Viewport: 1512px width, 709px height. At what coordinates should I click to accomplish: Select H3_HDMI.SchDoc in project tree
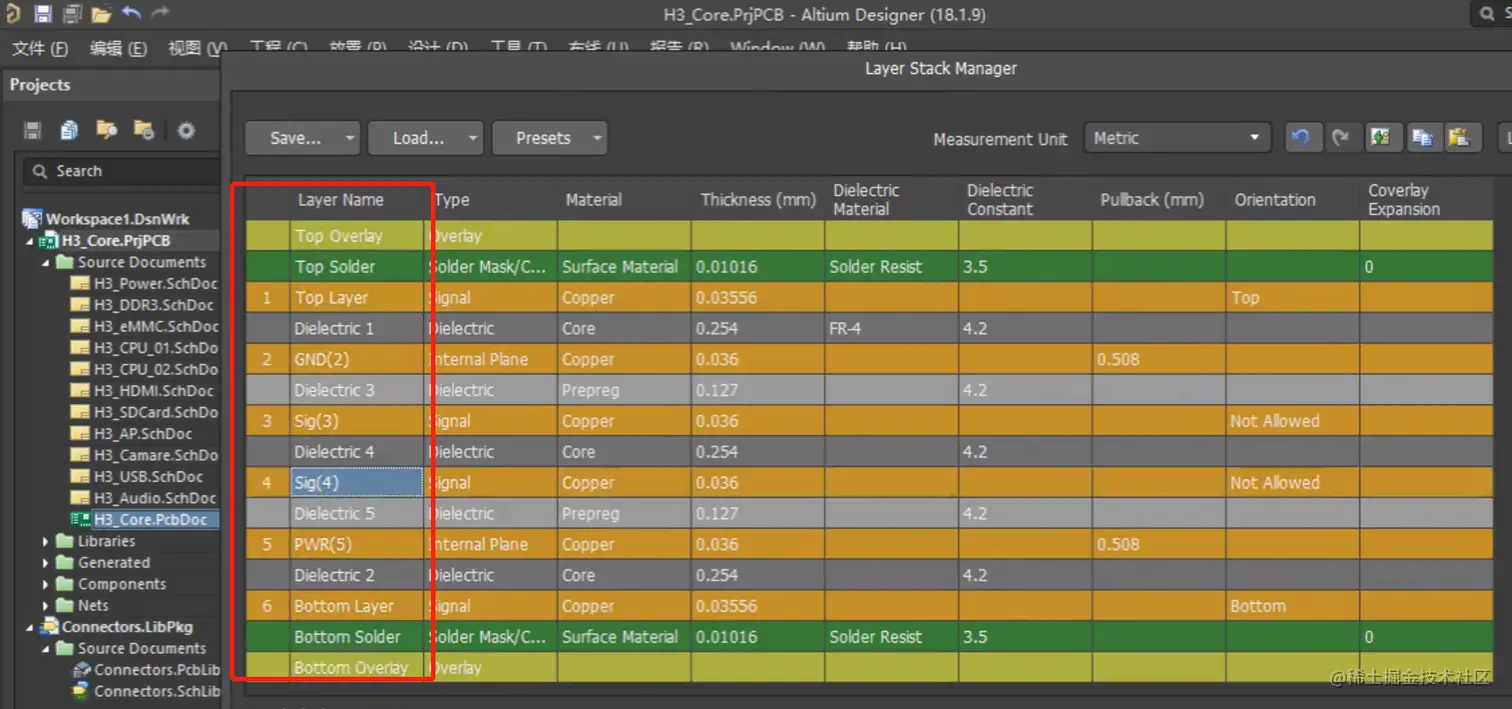[153, 391]
